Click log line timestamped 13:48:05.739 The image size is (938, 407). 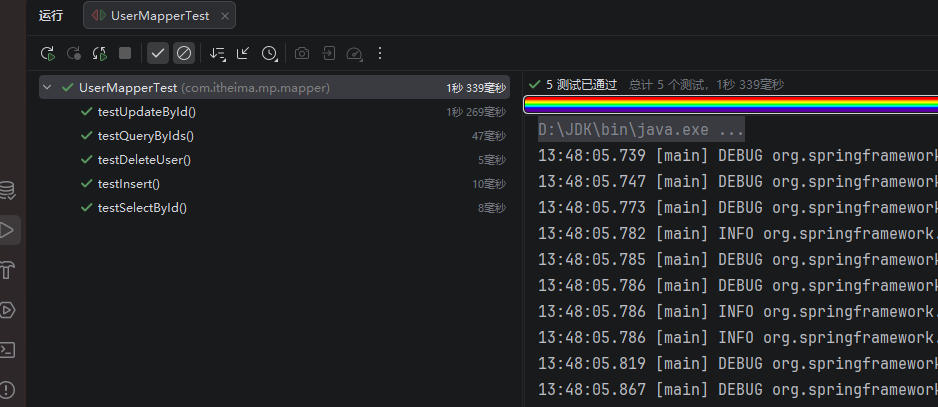(x=738, y=156)
